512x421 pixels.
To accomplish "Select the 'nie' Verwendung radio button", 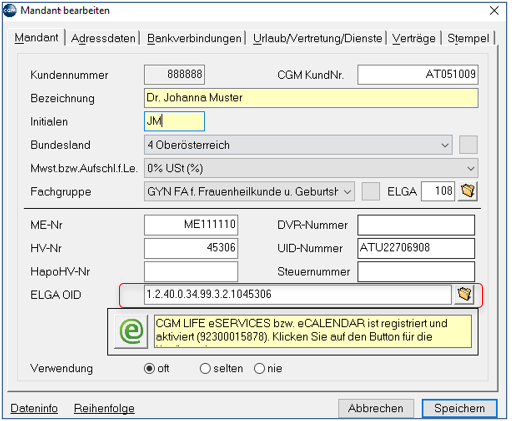I will click(259, 368).
